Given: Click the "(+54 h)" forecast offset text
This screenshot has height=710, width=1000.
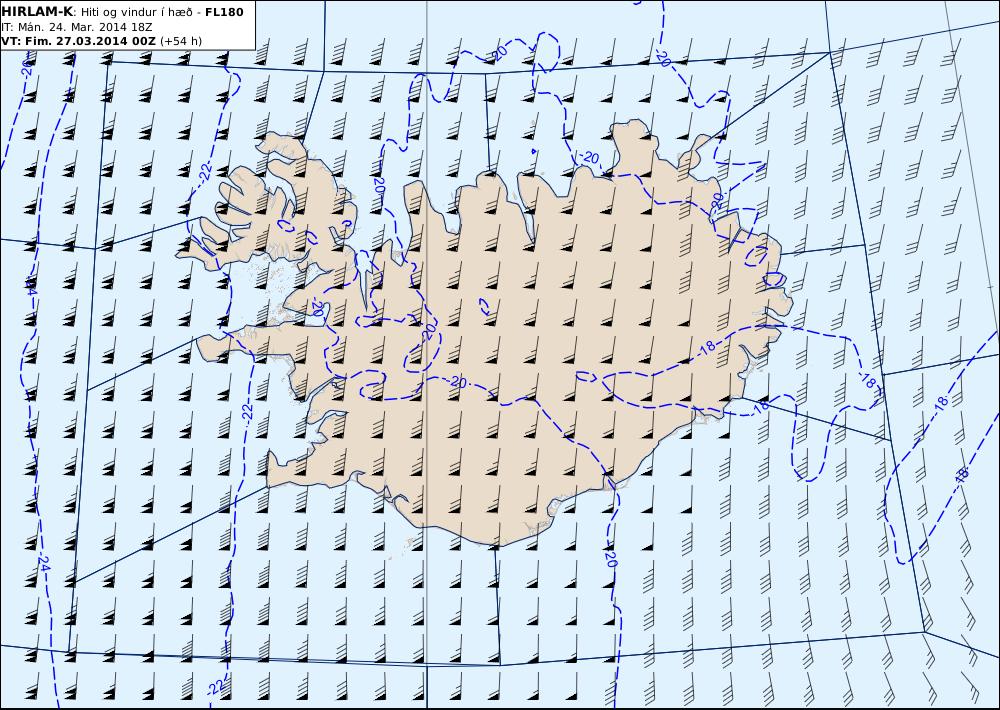Looking at the screenshot, I should [x=180, y=41].
